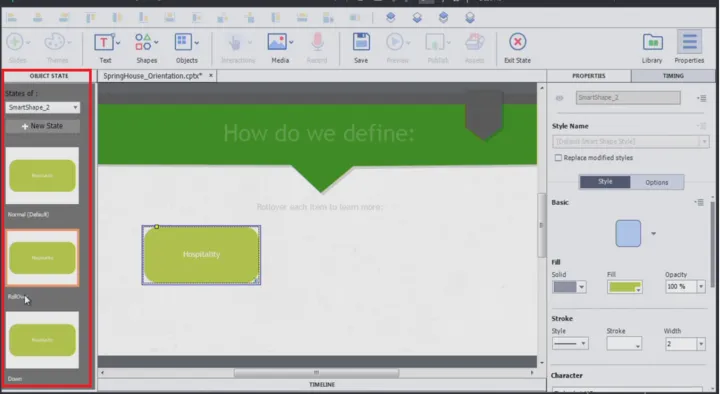Open the Themes palette icon
Screen dimensions: 720x394
[x=55, y=42]
